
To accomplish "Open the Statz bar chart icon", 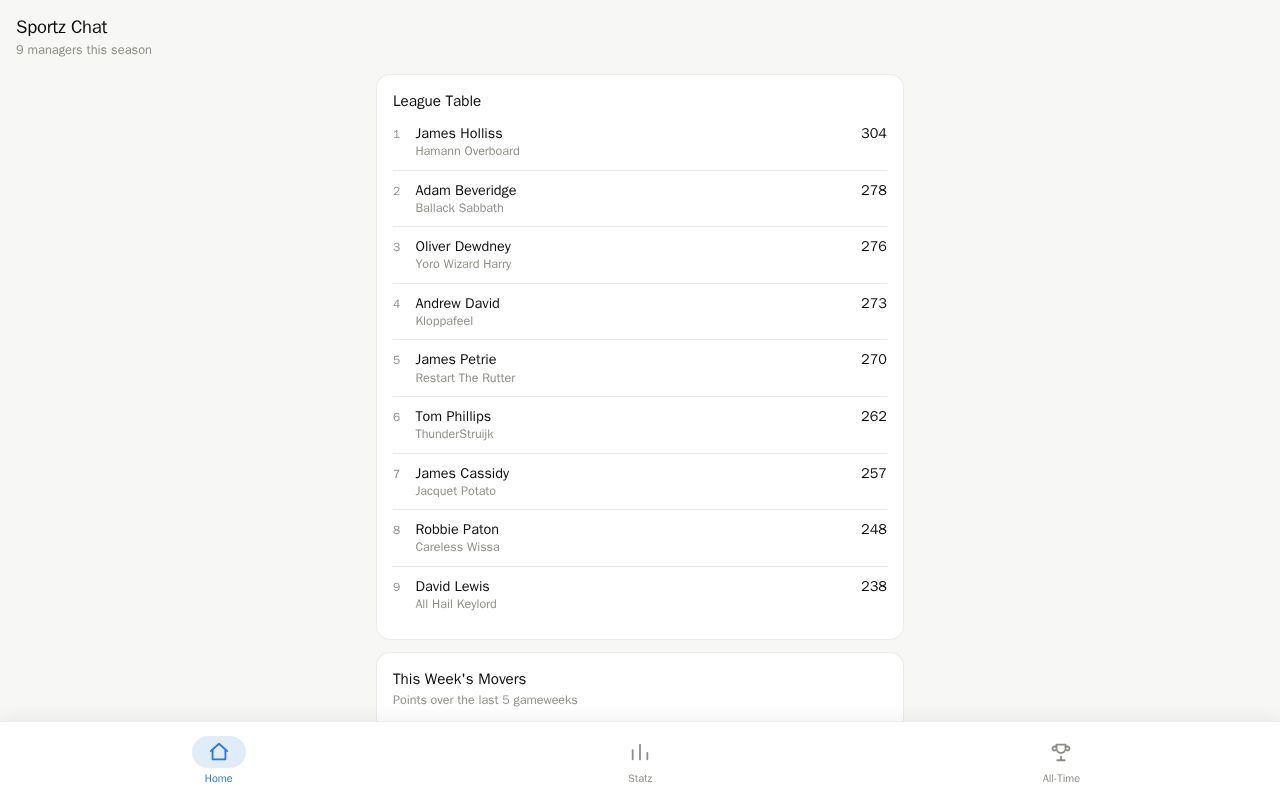I will pos(640,752).
